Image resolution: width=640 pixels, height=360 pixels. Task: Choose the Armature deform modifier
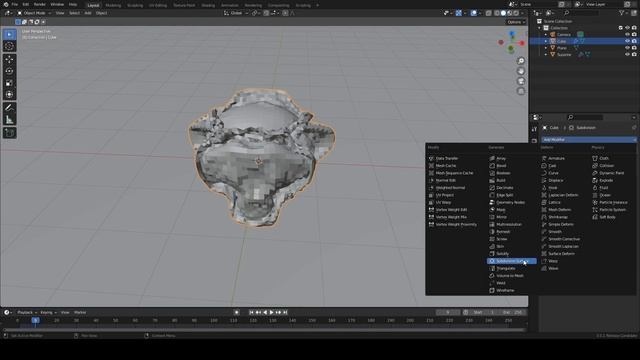tap(553, 158)
